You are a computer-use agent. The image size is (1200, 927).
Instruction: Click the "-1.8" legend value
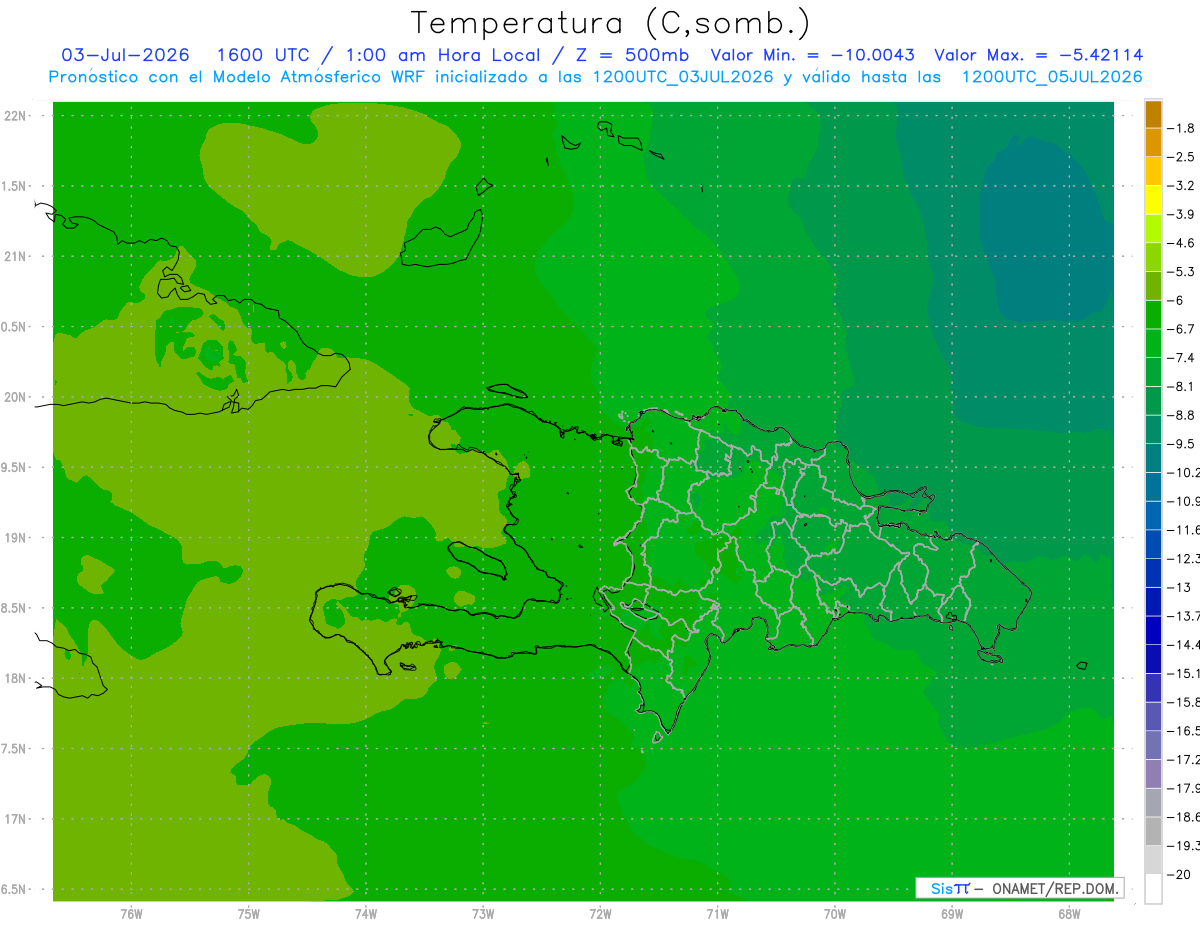point(1182,128)
